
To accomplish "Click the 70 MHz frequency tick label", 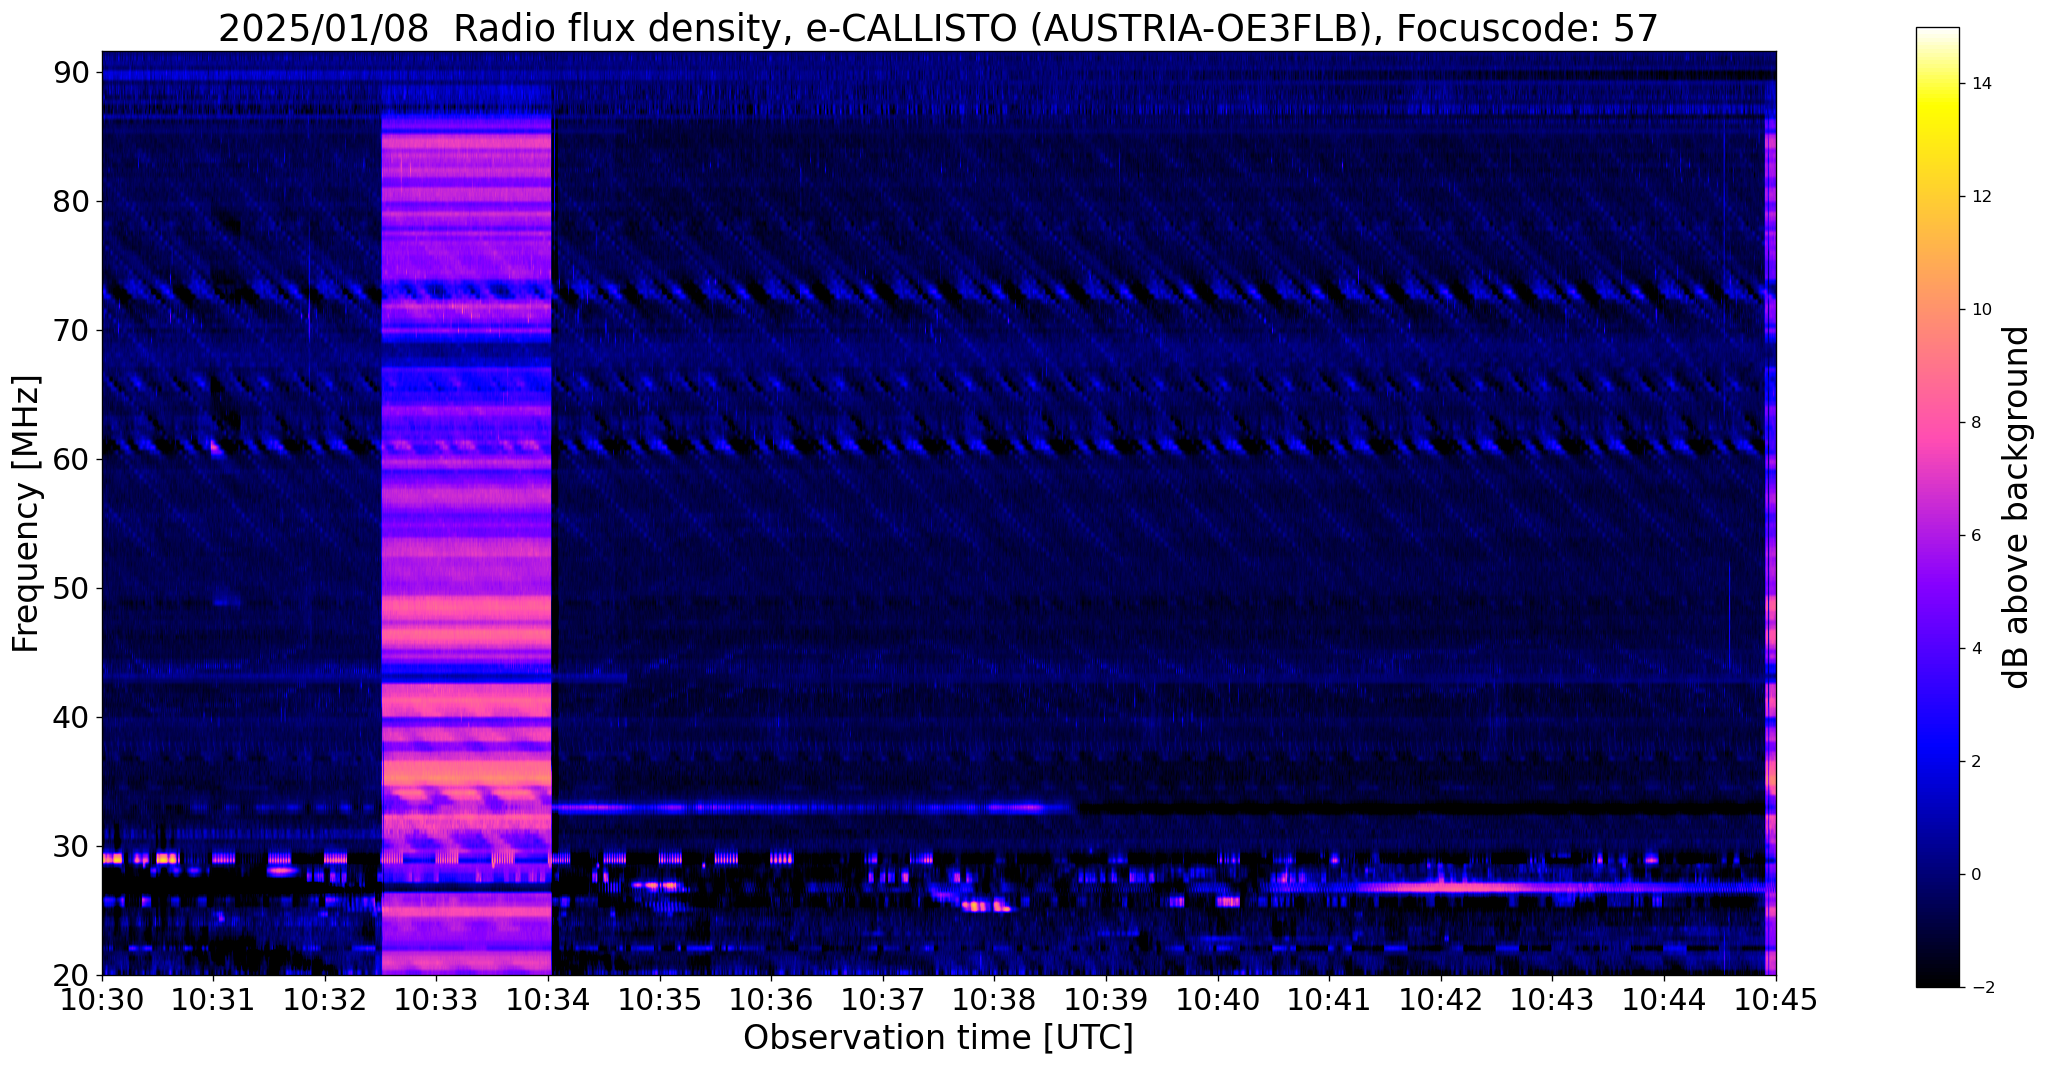I will [71, 330].
